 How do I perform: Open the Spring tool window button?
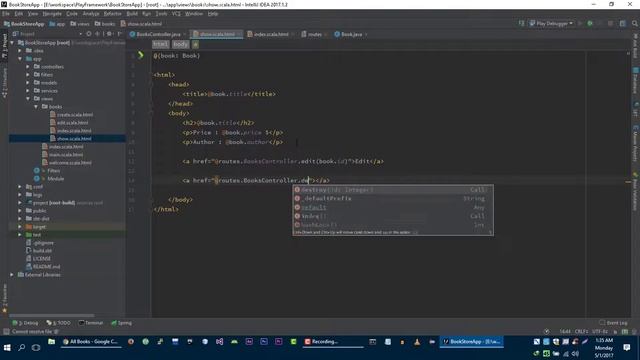pyautogui.click(x=122, y=323)
